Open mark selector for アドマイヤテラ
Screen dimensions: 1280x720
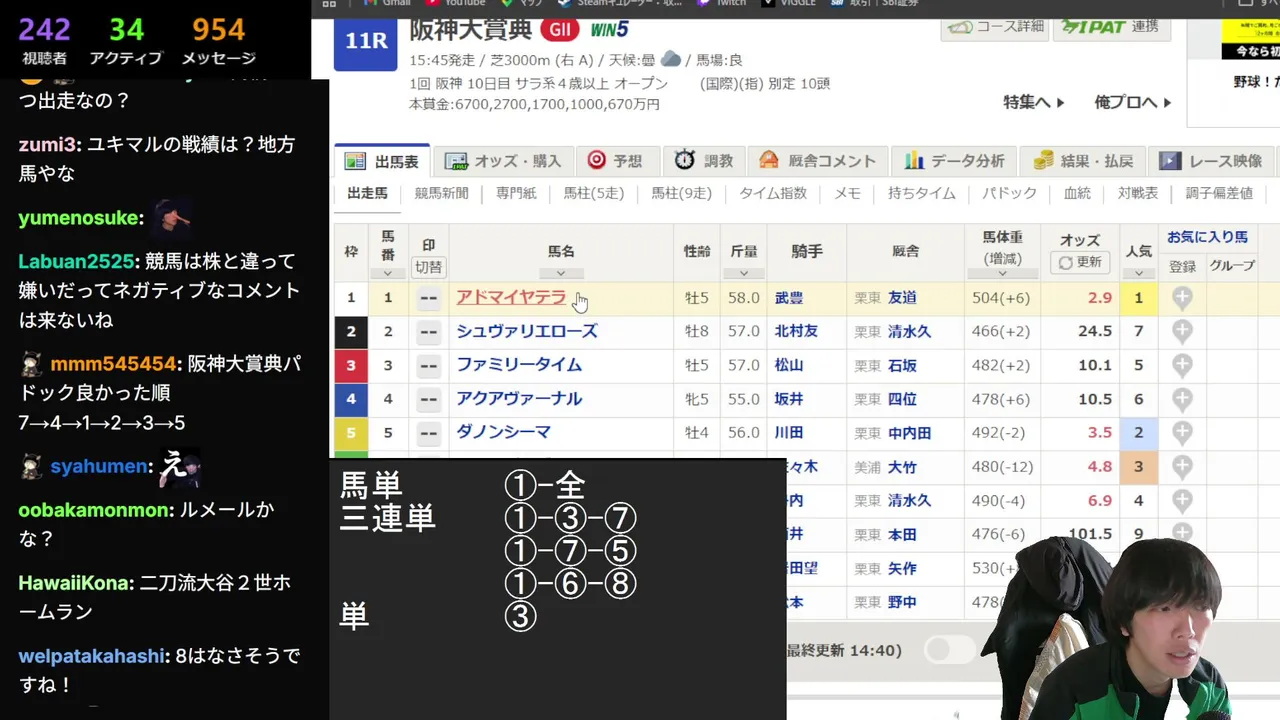point(428,298)
